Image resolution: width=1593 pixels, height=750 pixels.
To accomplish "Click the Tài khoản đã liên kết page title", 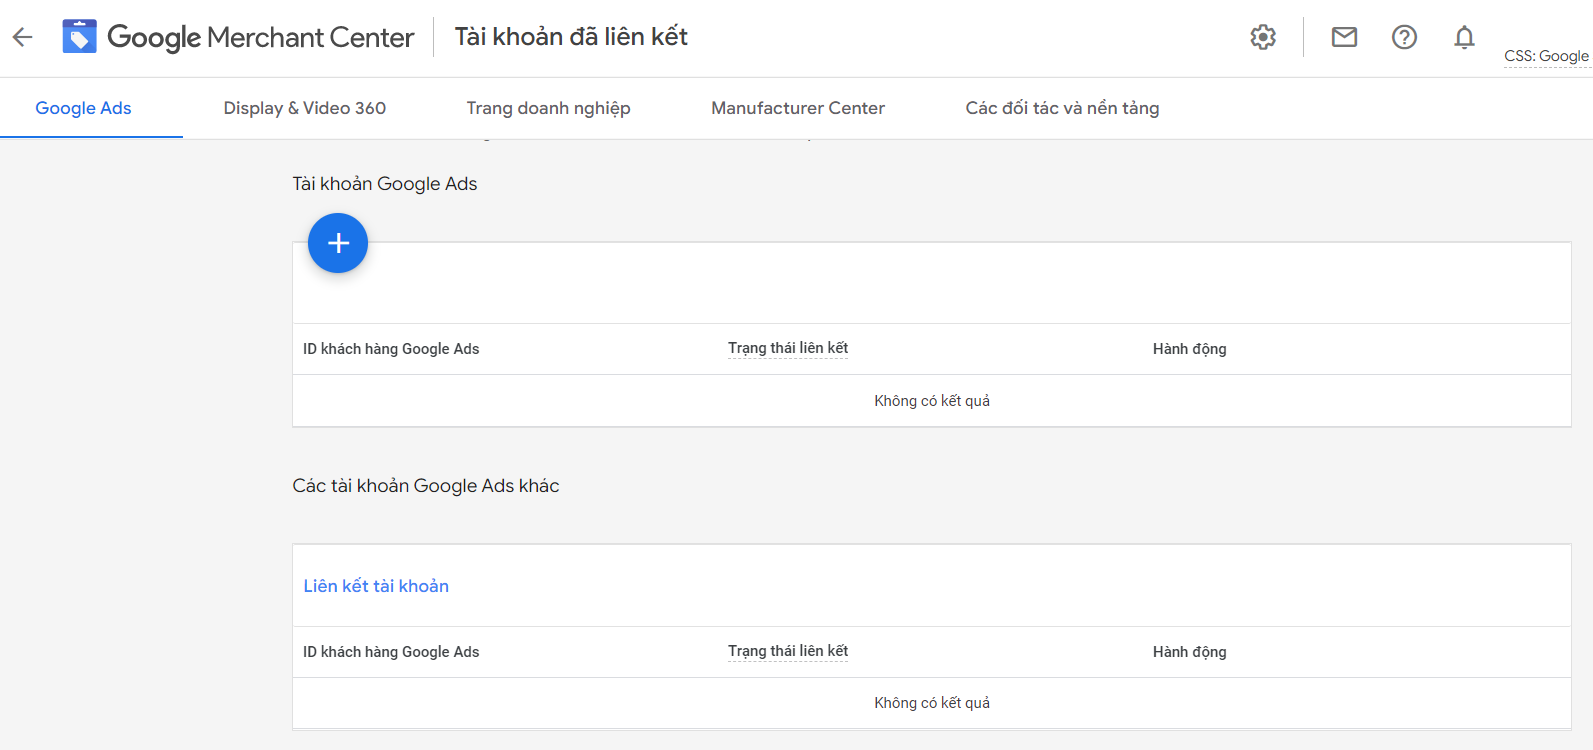I will point(571,37).
